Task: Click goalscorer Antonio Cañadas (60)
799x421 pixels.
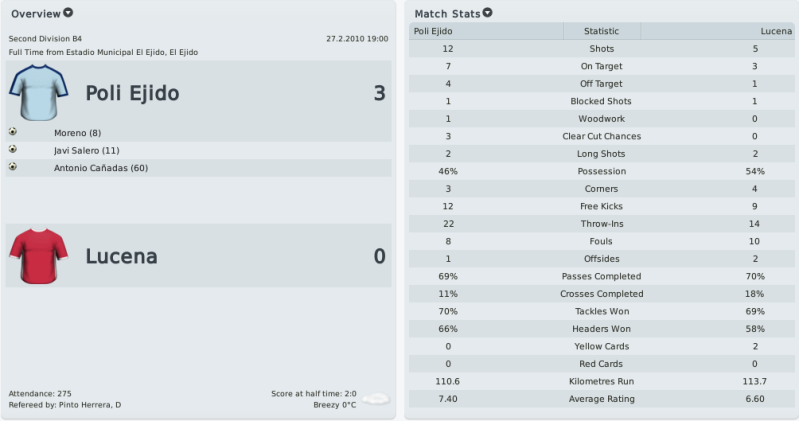Action: [x=101, y=168]
